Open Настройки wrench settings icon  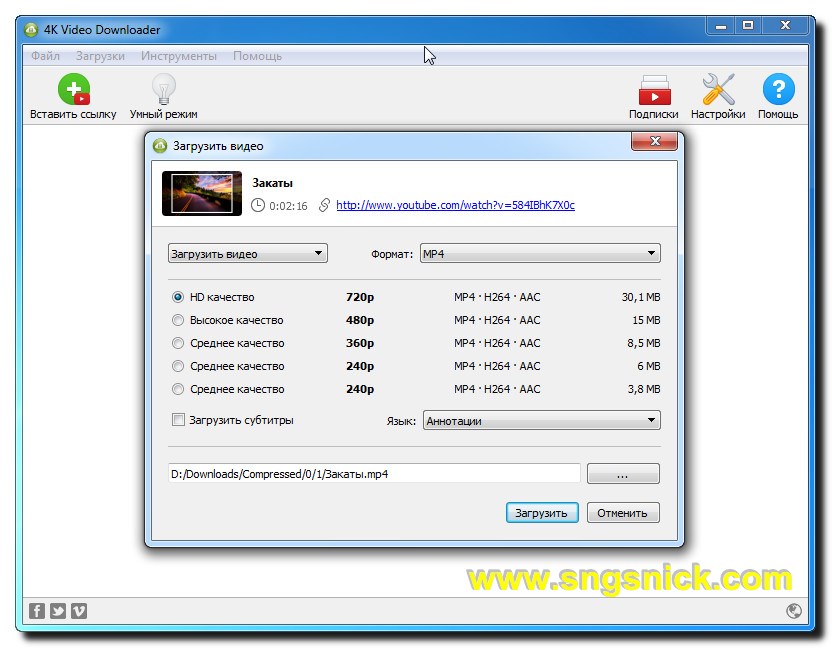pos(718,89)
